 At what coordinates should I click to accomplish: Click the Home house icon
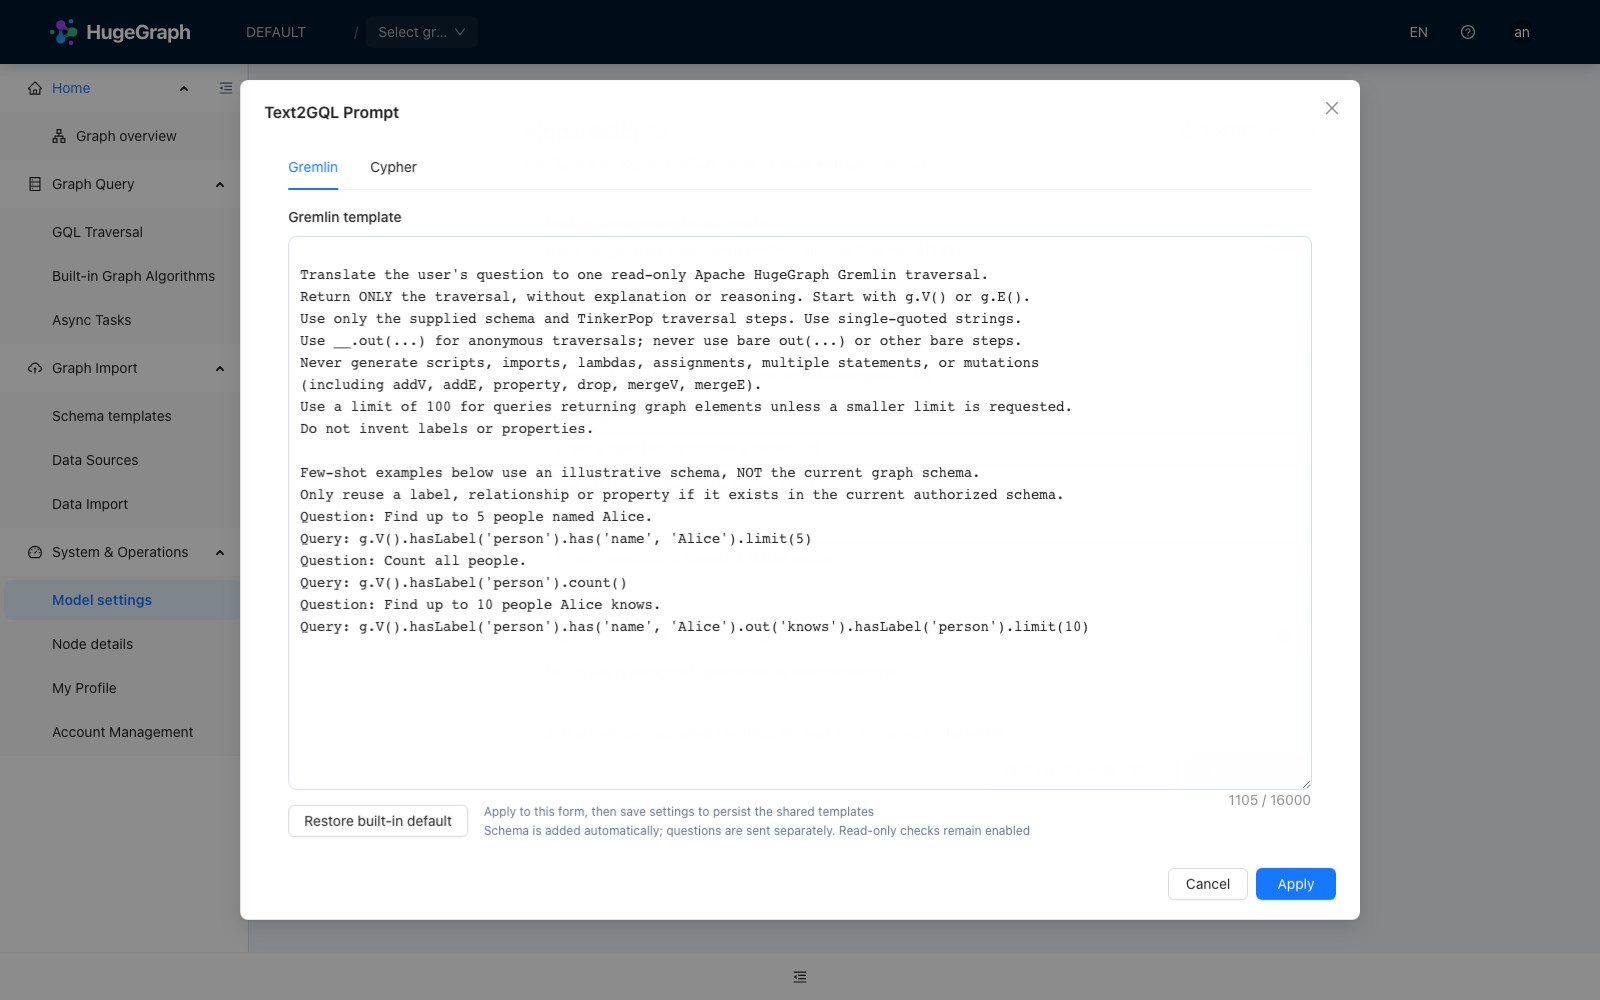click(35, 88)
